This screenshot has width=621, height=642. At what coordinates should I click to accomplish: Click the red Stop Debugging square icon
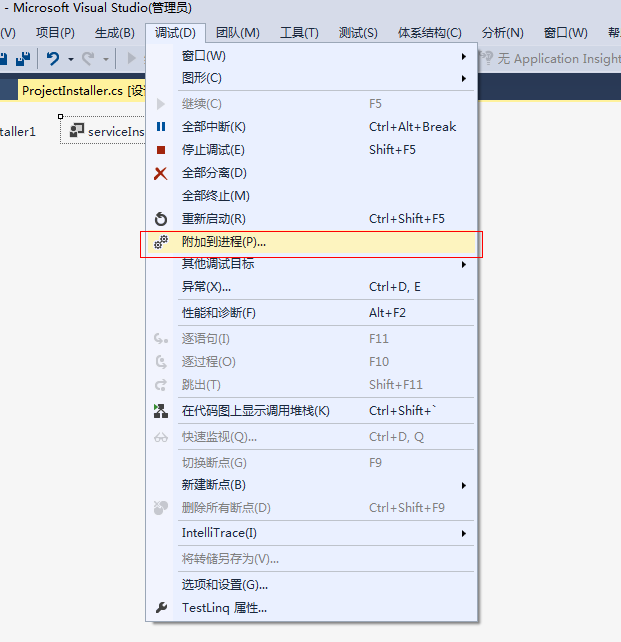pyautogui.click(x=161, y=150)
